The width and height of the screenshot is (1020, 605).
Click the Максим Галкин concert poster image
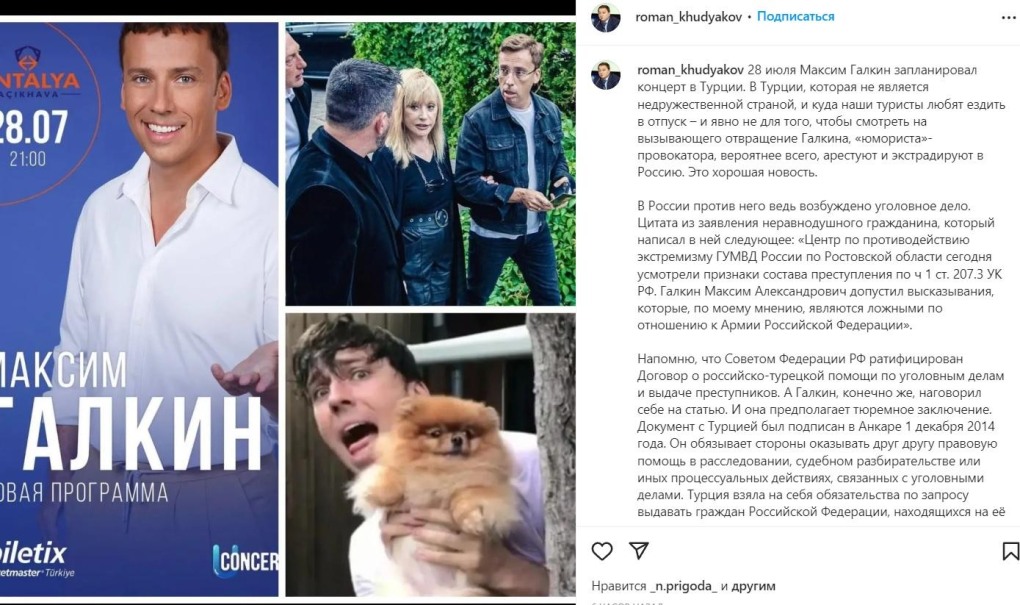pyautogui.click(x=139, y=309)
